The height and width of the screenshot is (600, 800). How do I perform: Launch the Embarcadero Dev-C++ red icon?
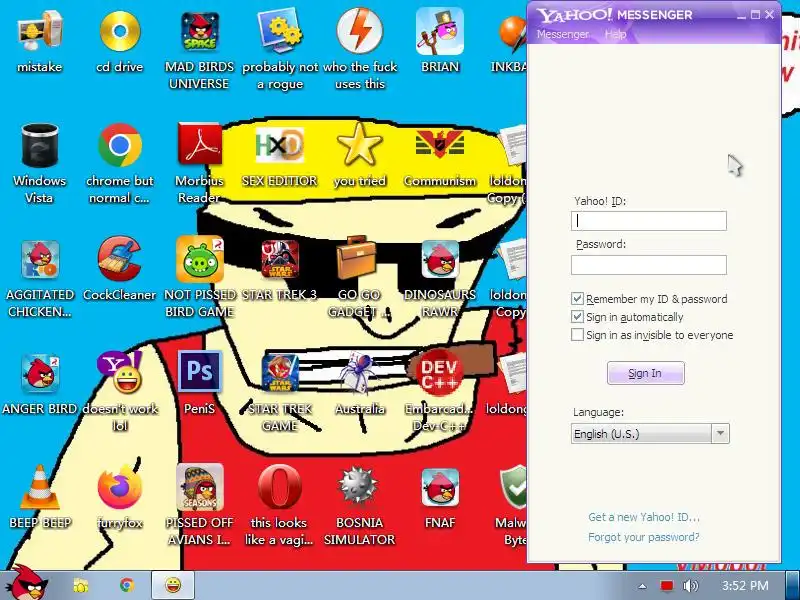(x=439, y=372)
